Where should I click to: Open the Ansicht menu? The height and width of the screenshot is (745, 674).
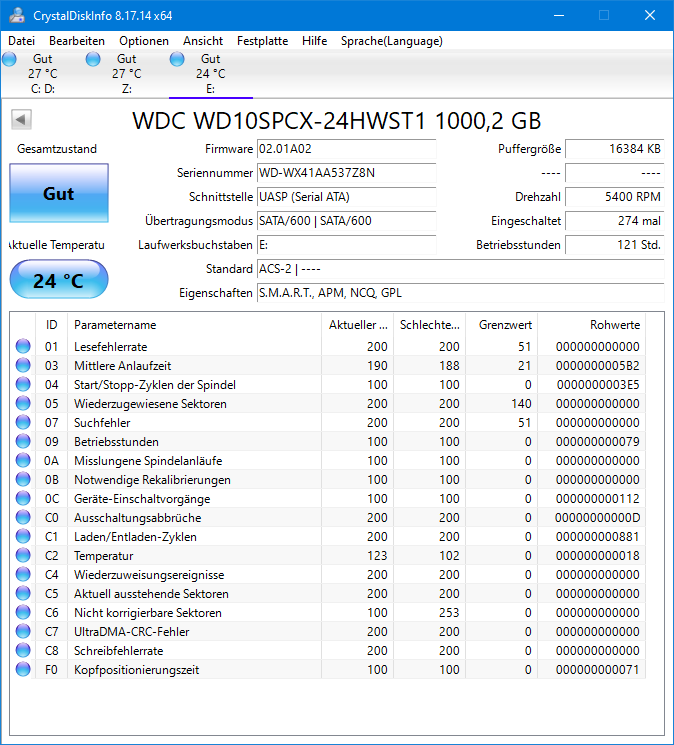tap(203, 41)
